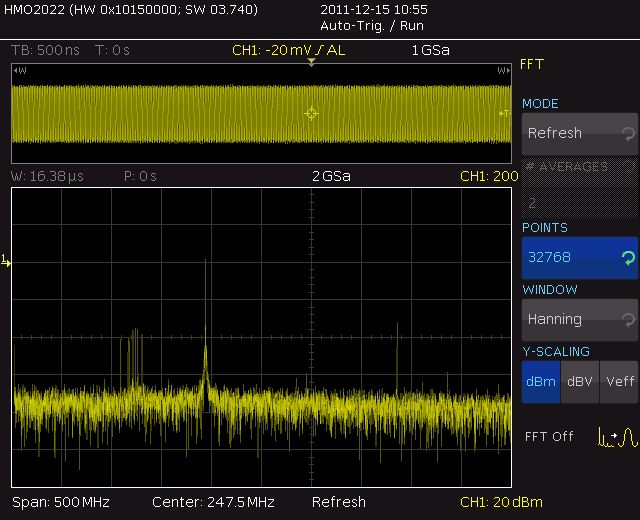The image size is (640, 520).
Task: Click the T: 0 s readout
Action: click(x=112, y=50)
